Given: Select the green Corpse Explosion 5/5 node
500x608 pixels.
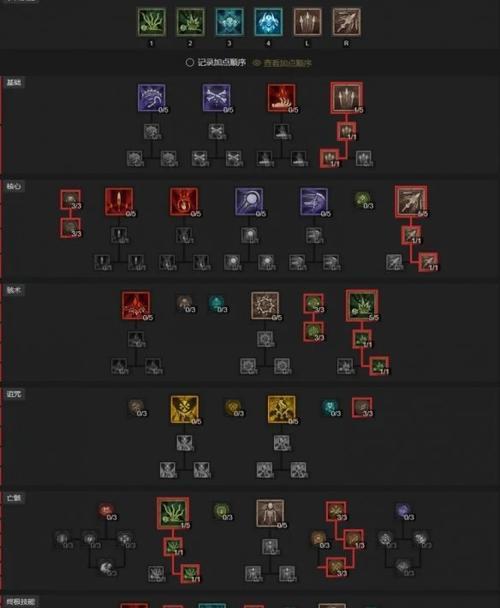Looking at the screenshot, I should click(x=362, y=305).
